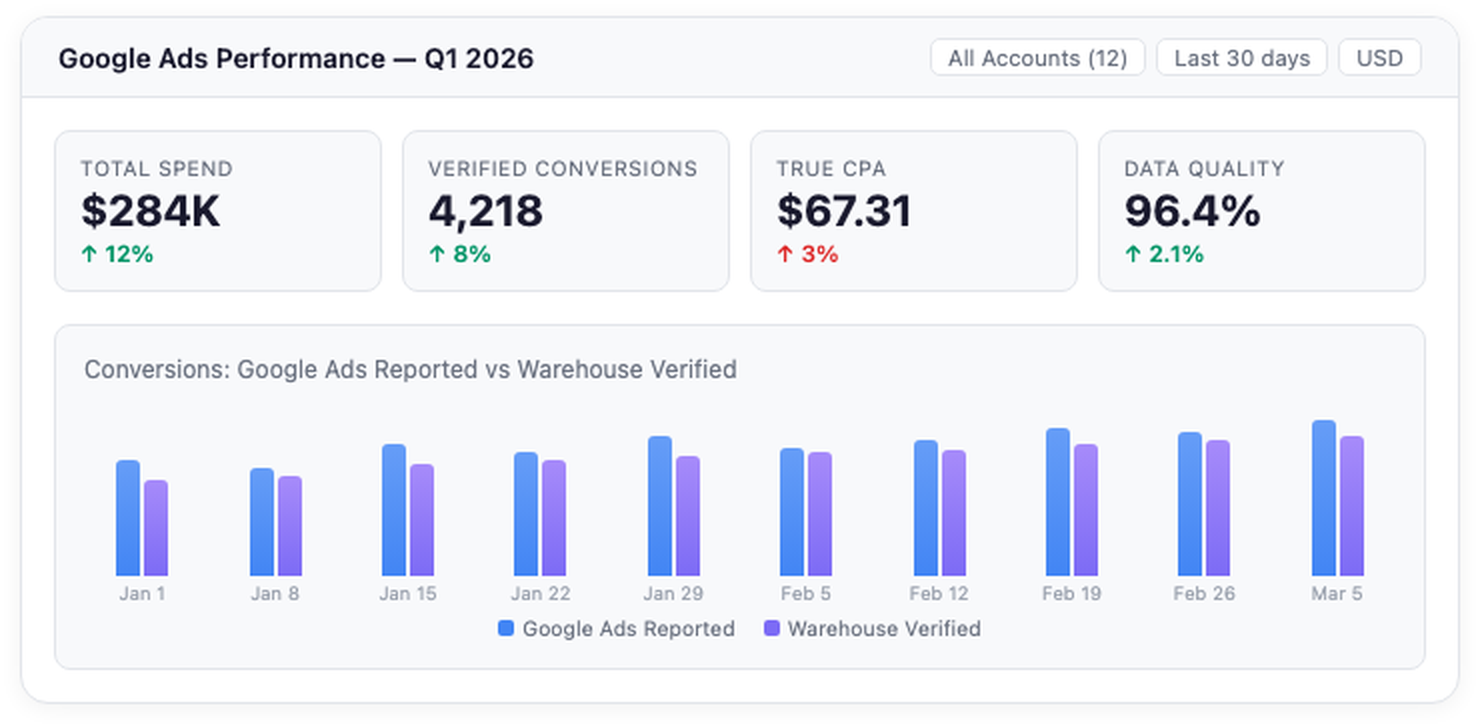The width and height of the screenshot is (1478, 726).
Task: Toggle the Warehouse Verified series in legend
Action: coord(883,629)
